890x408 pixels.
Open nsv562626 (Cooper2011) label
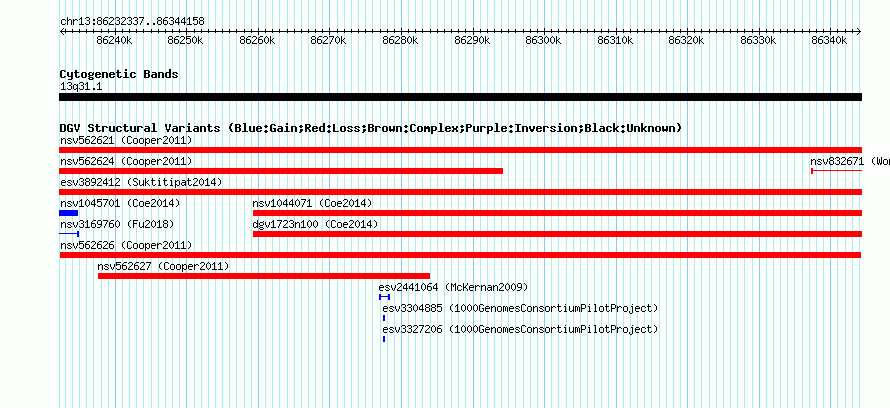(x=126, y=245)
